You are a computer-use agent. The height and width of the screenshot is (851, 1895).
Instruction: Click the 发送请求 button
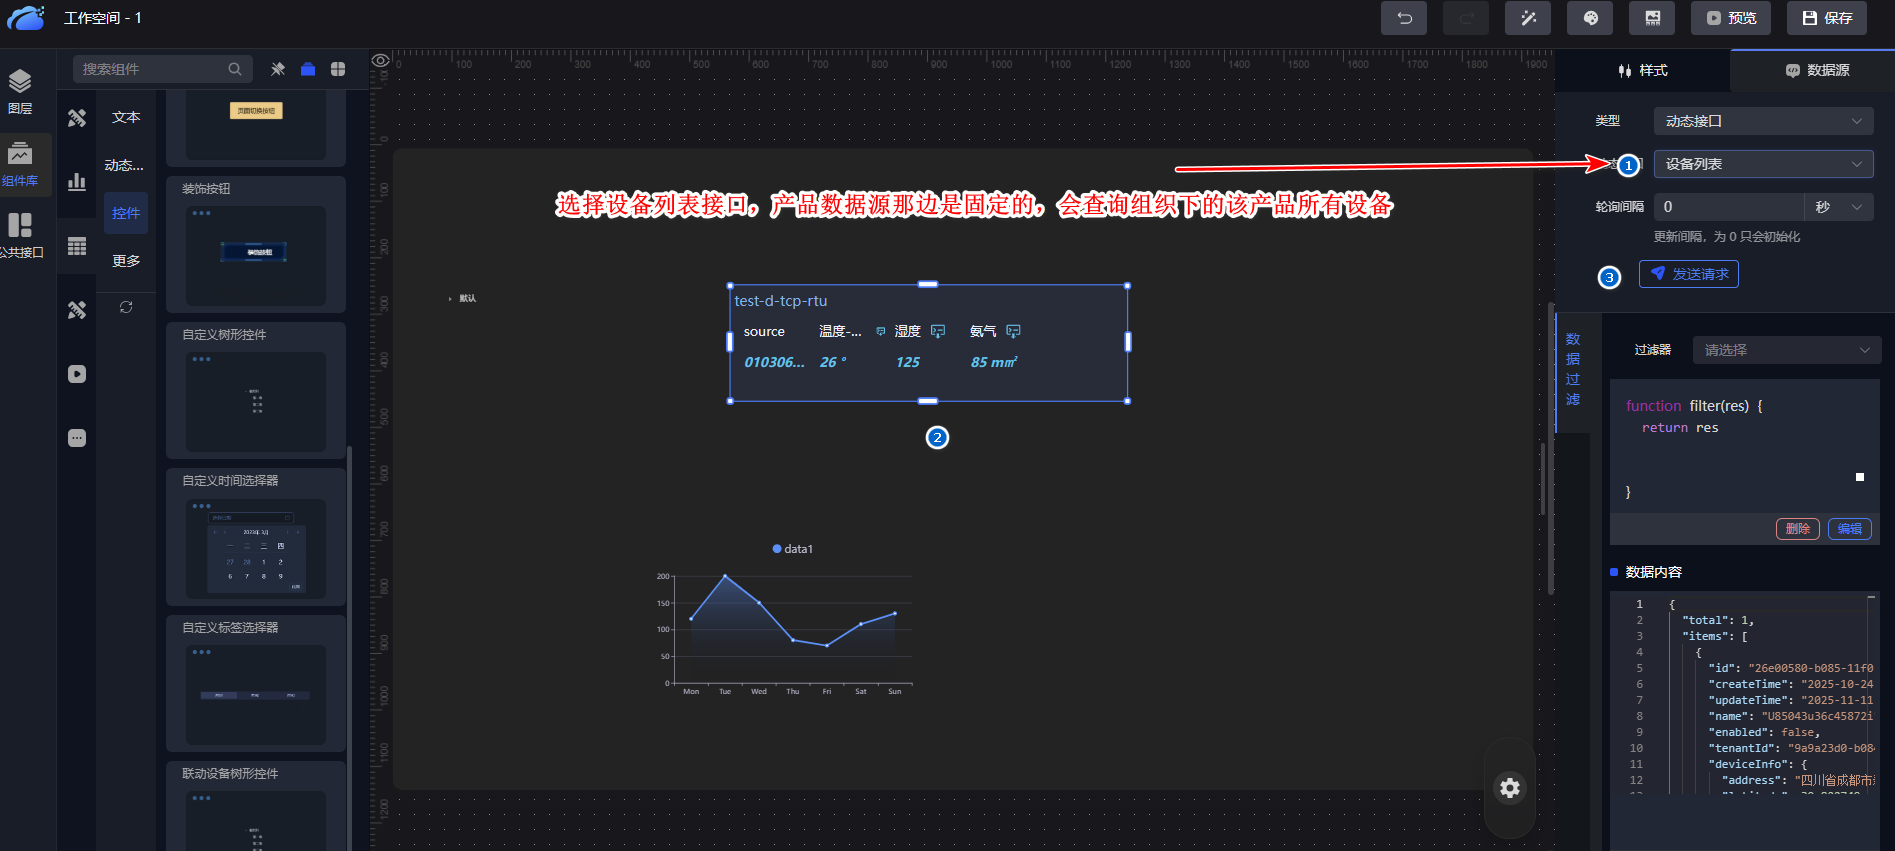[1688, 274]
